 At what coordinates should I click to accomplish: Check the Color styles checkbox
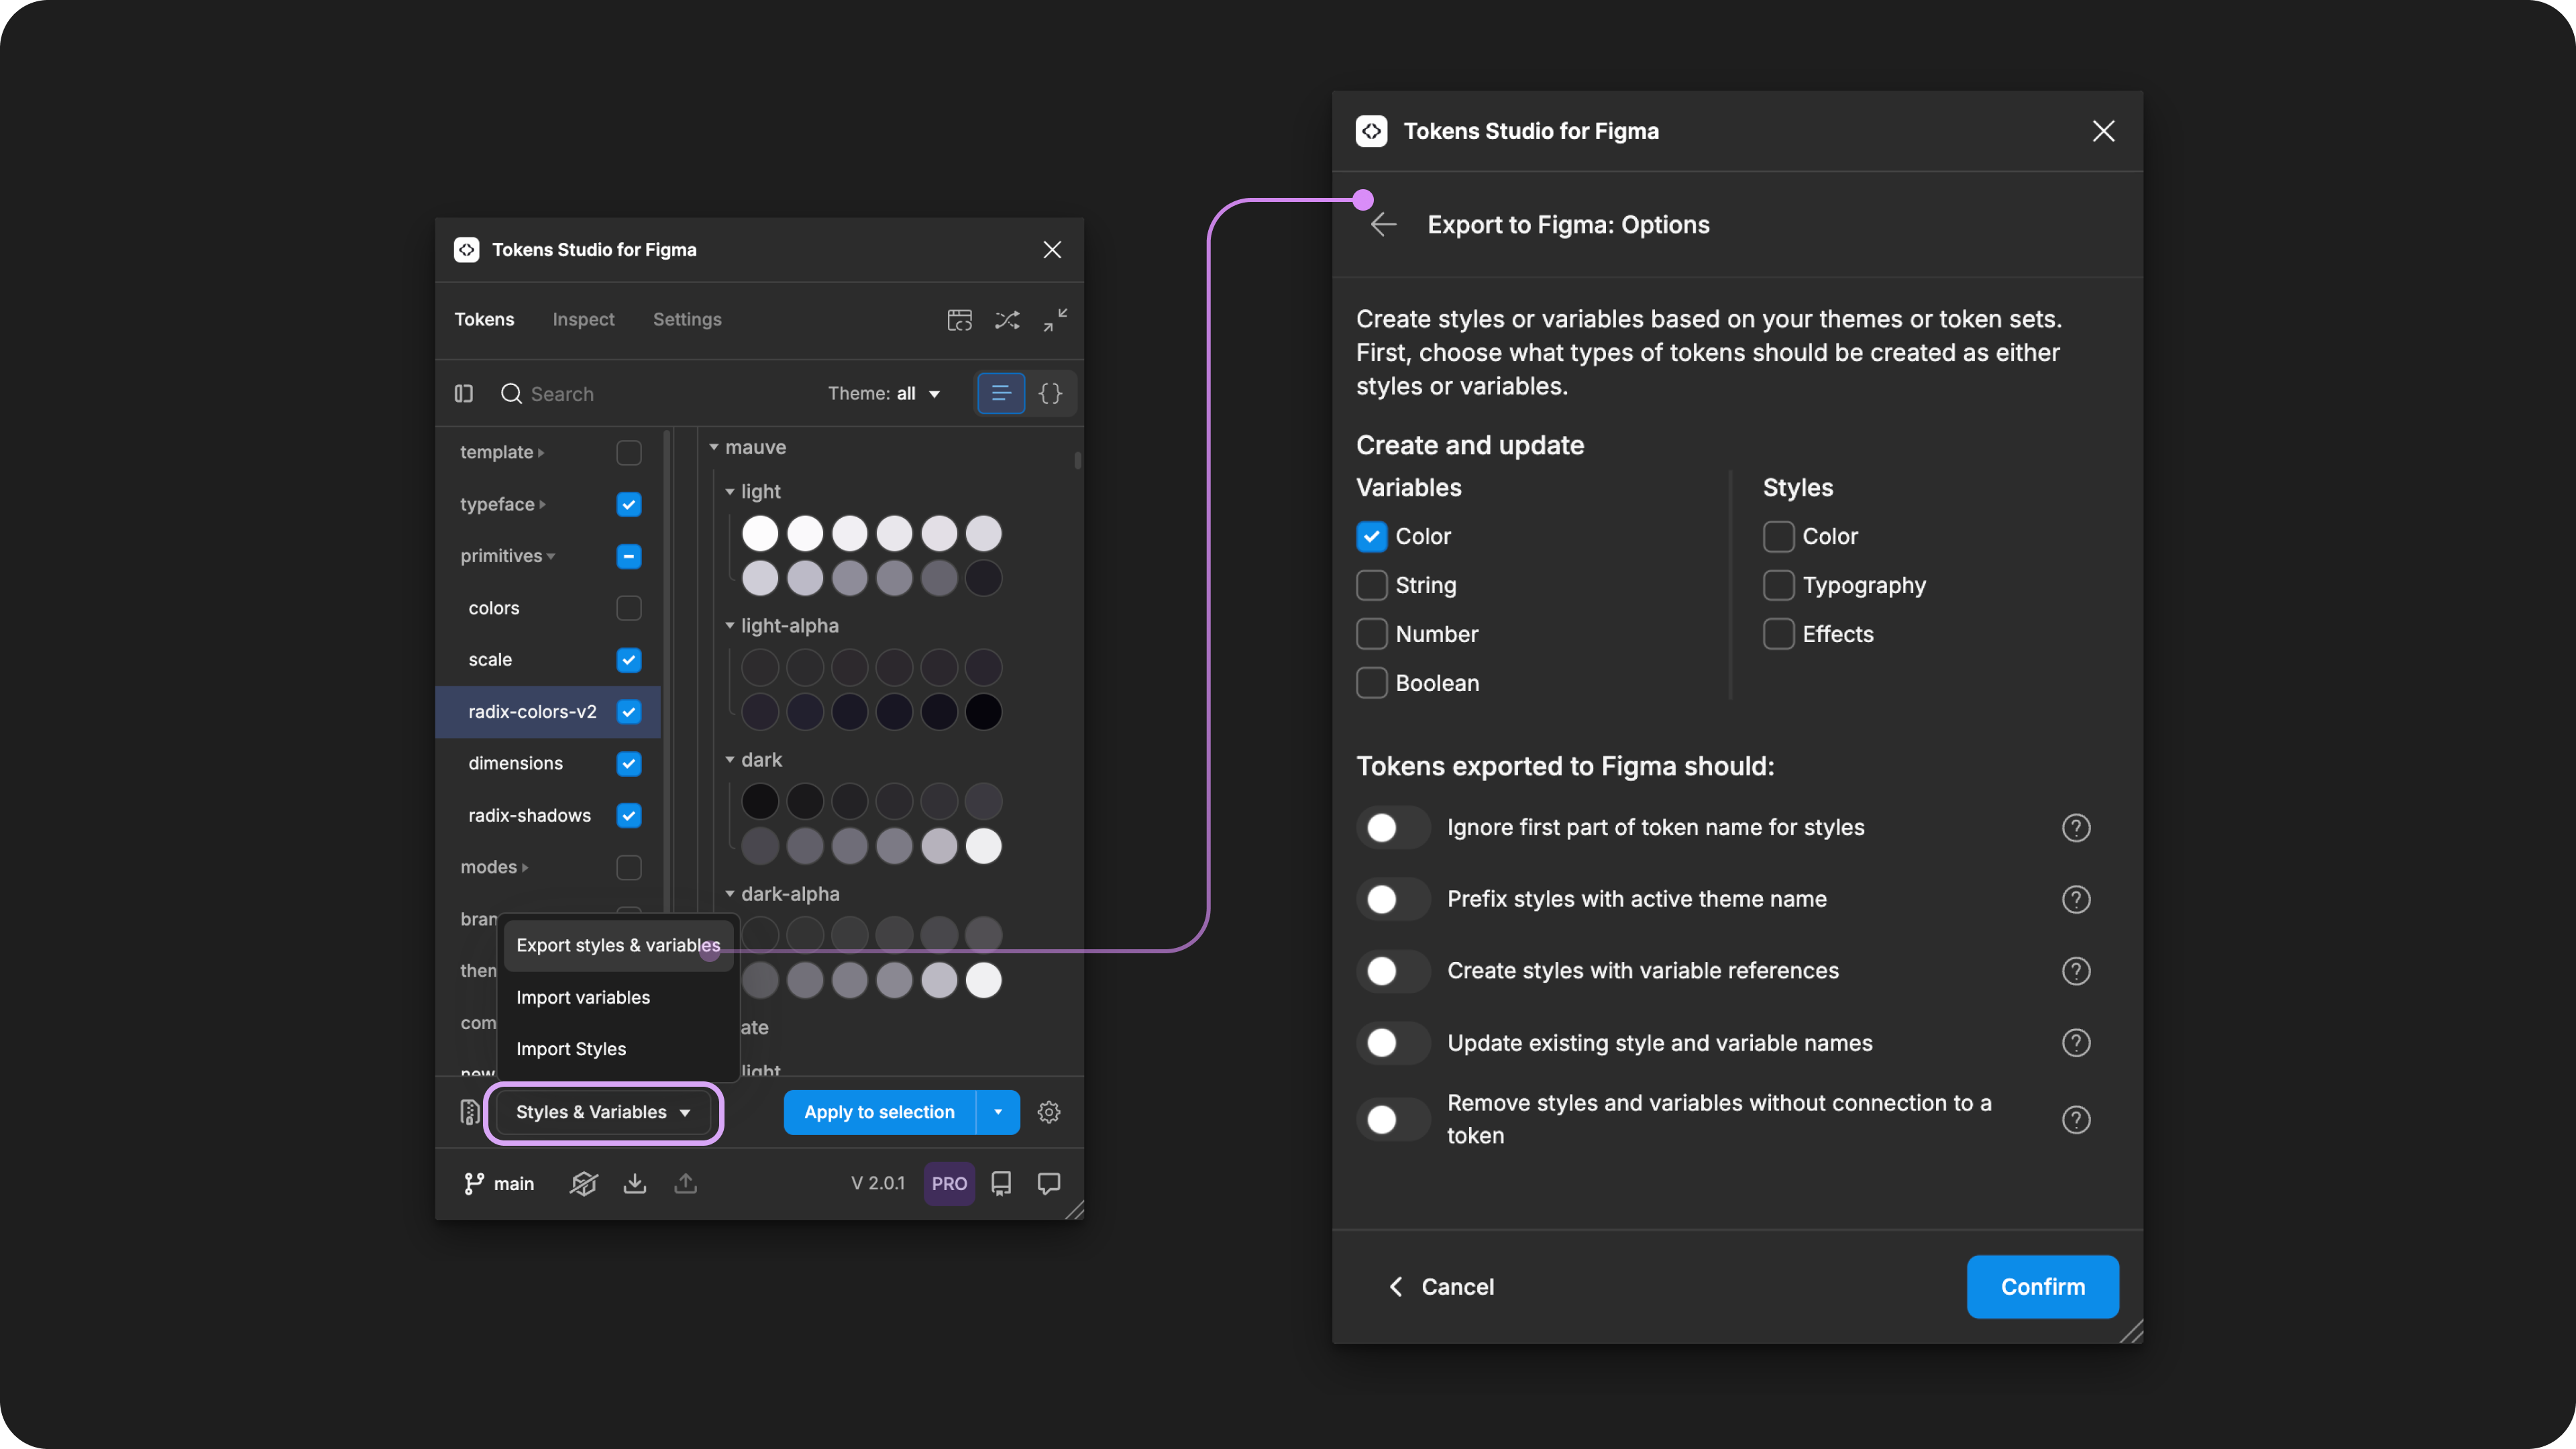tap(1778, 537)
